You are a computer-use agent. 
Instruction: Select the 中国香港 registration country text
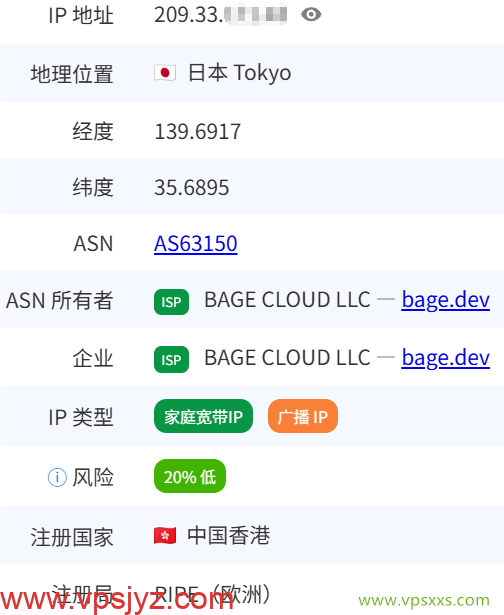[229, 536]
